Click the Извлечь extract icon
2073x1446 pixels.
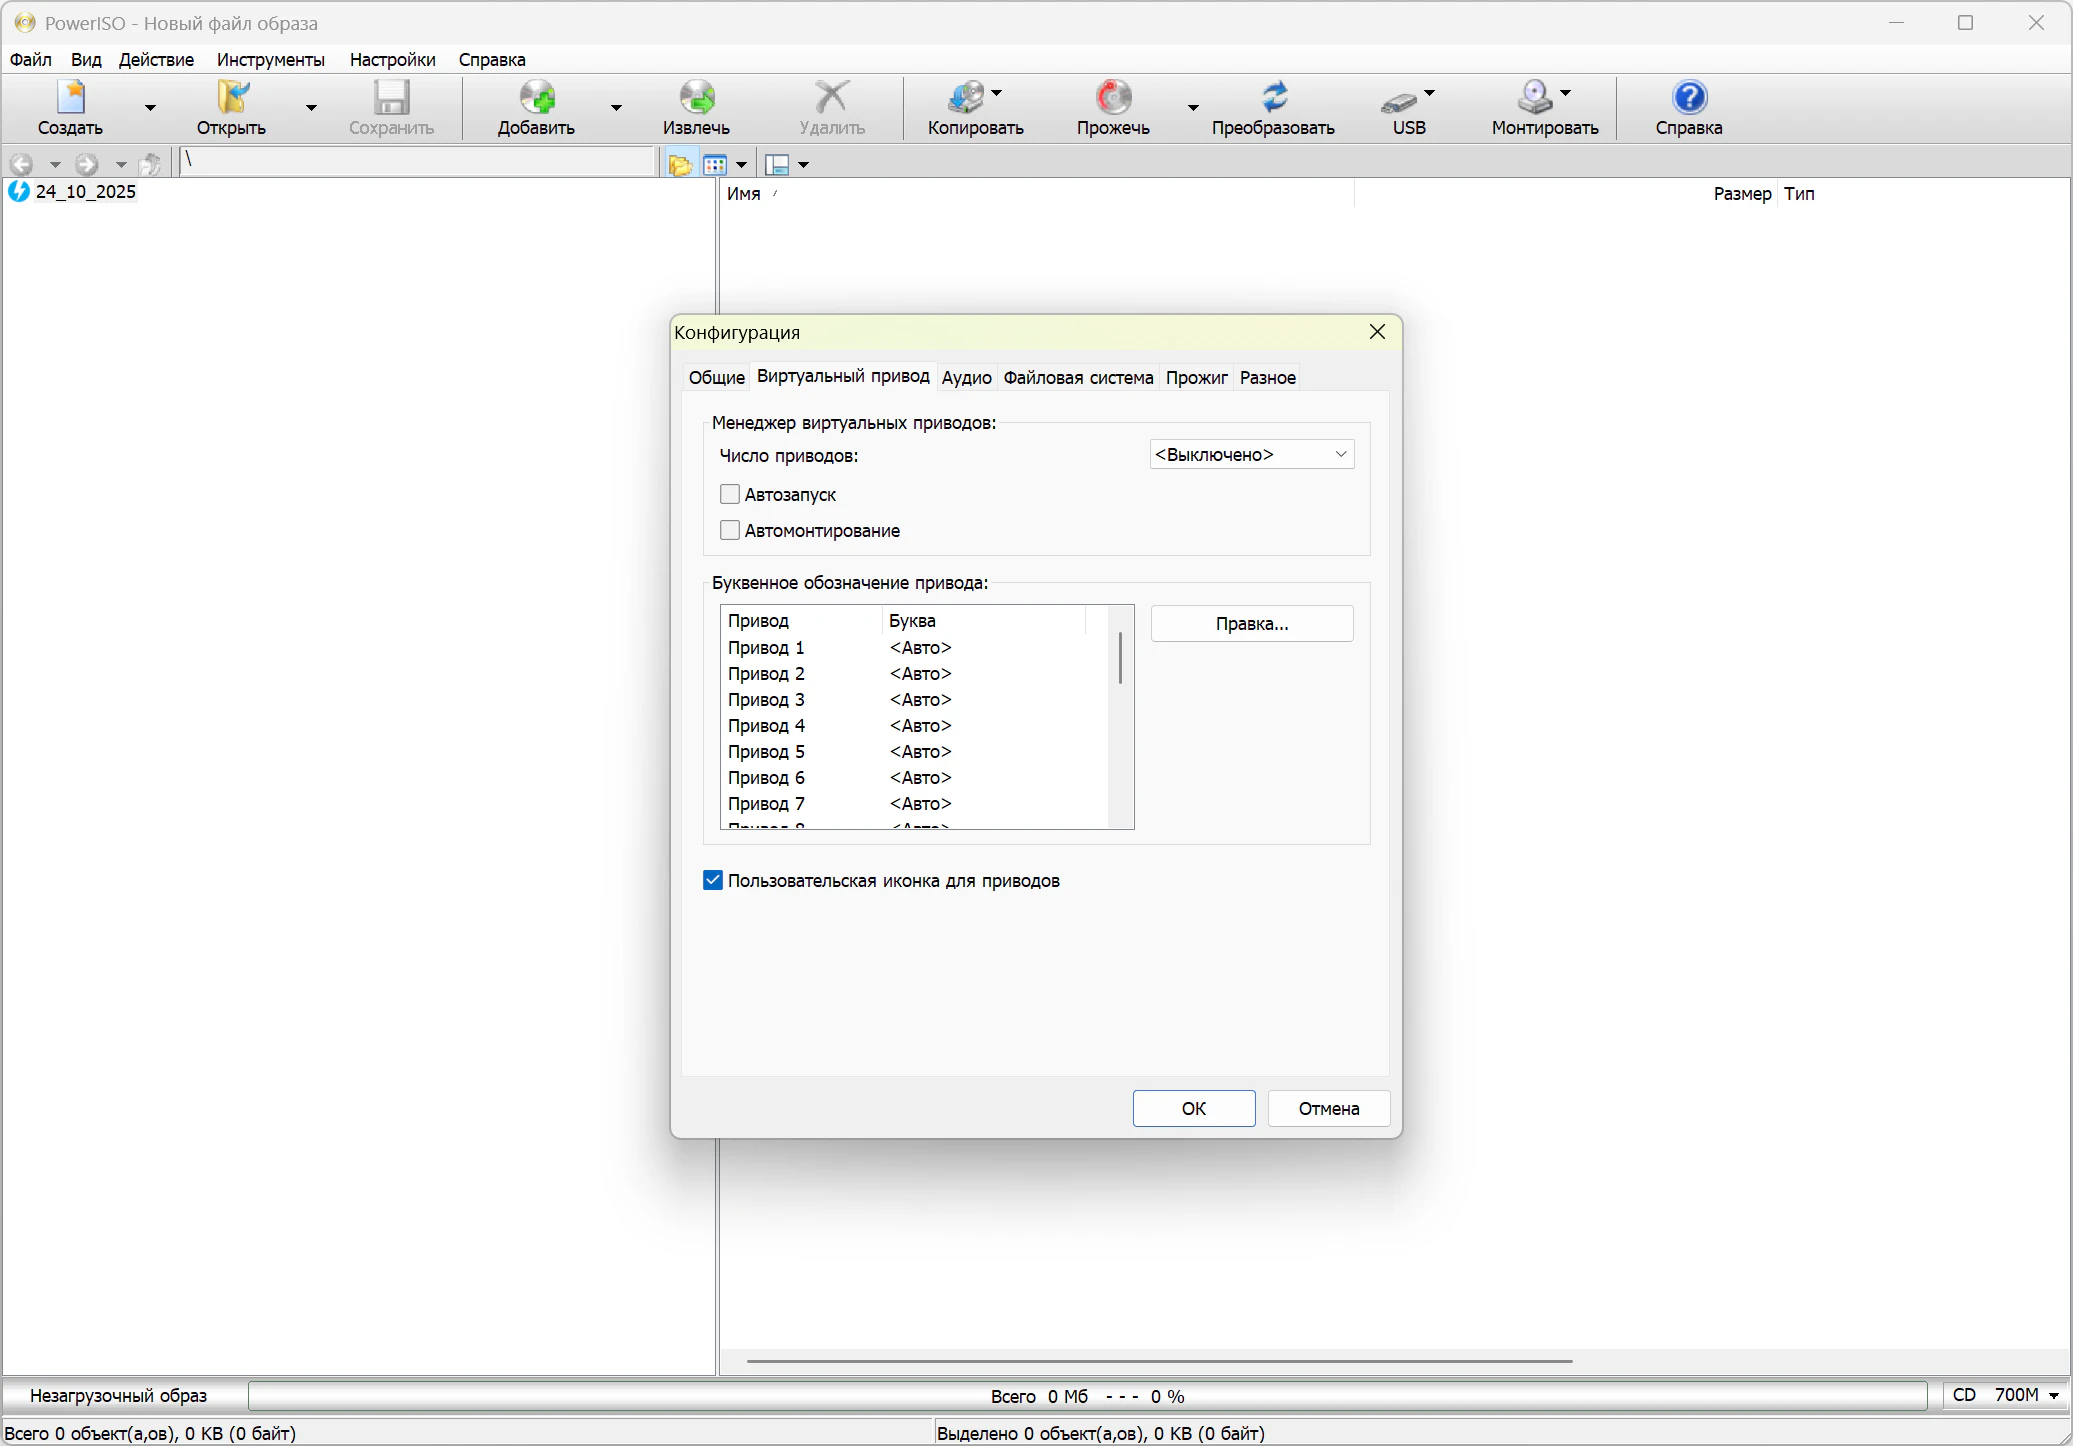(x=696, y=98)
